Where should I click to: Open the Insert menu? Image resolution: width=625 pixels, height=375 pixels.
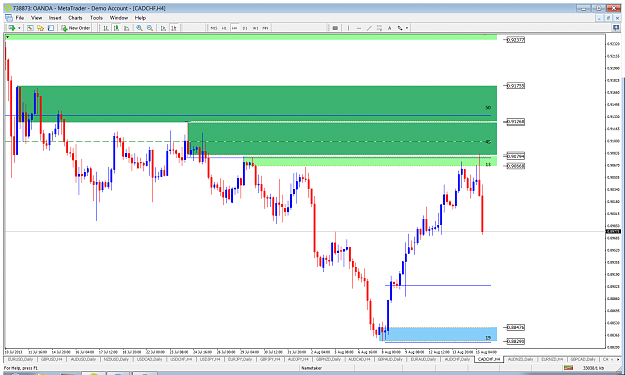(55, 18)
